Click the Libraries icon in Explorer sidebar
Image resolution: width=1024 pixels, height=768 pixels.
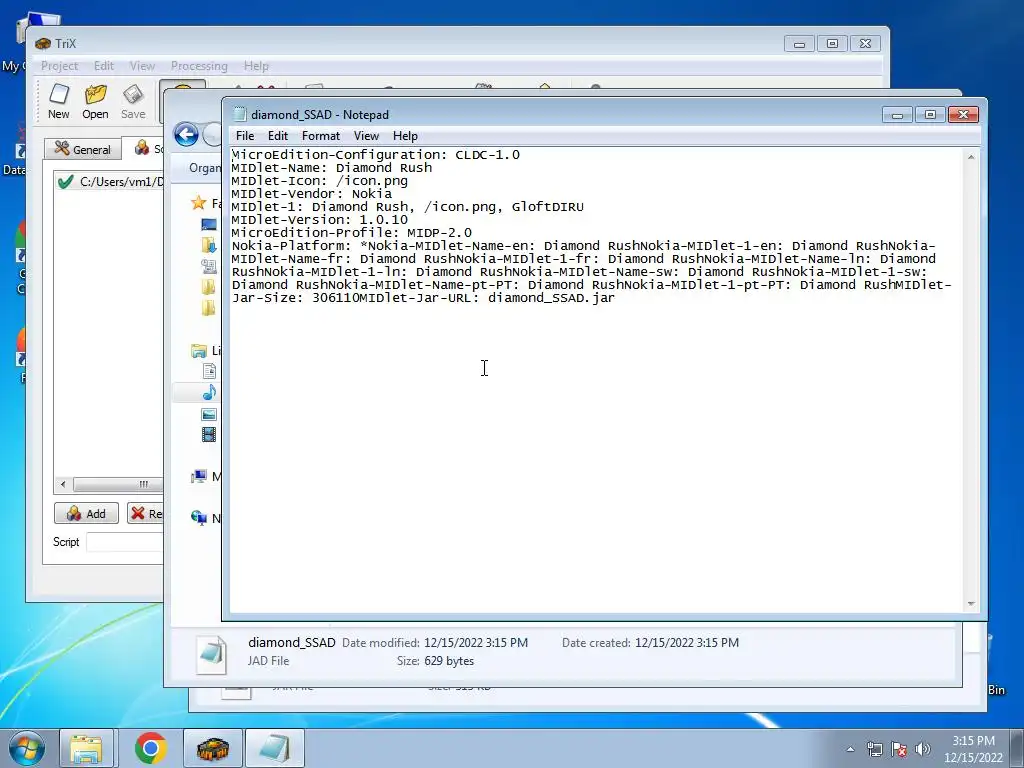tap(199, 351)
